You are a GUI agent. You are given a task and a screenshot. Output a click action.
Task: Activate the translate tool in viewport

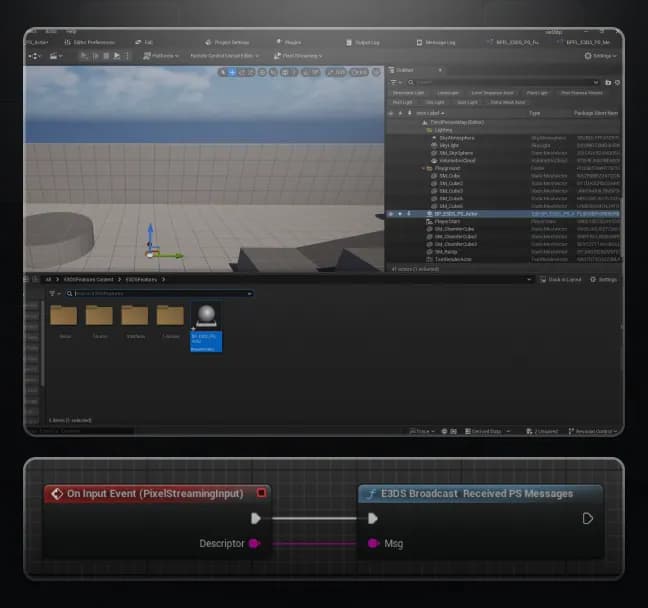[x=232, y=73]
